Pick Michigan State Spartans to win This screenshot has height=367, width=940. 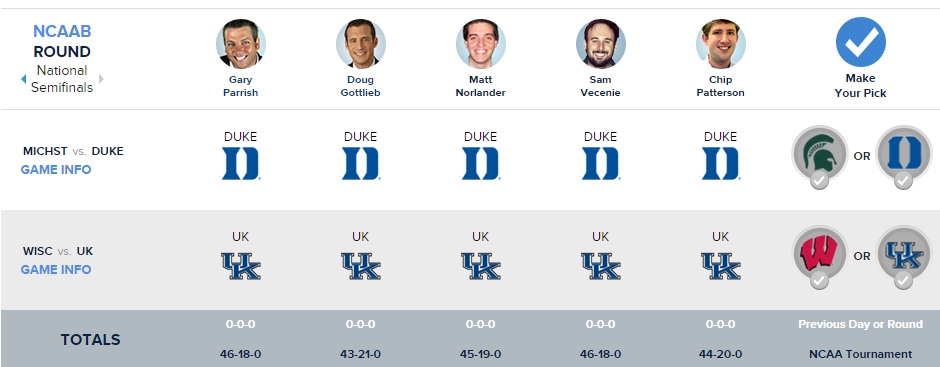point(820,155)
